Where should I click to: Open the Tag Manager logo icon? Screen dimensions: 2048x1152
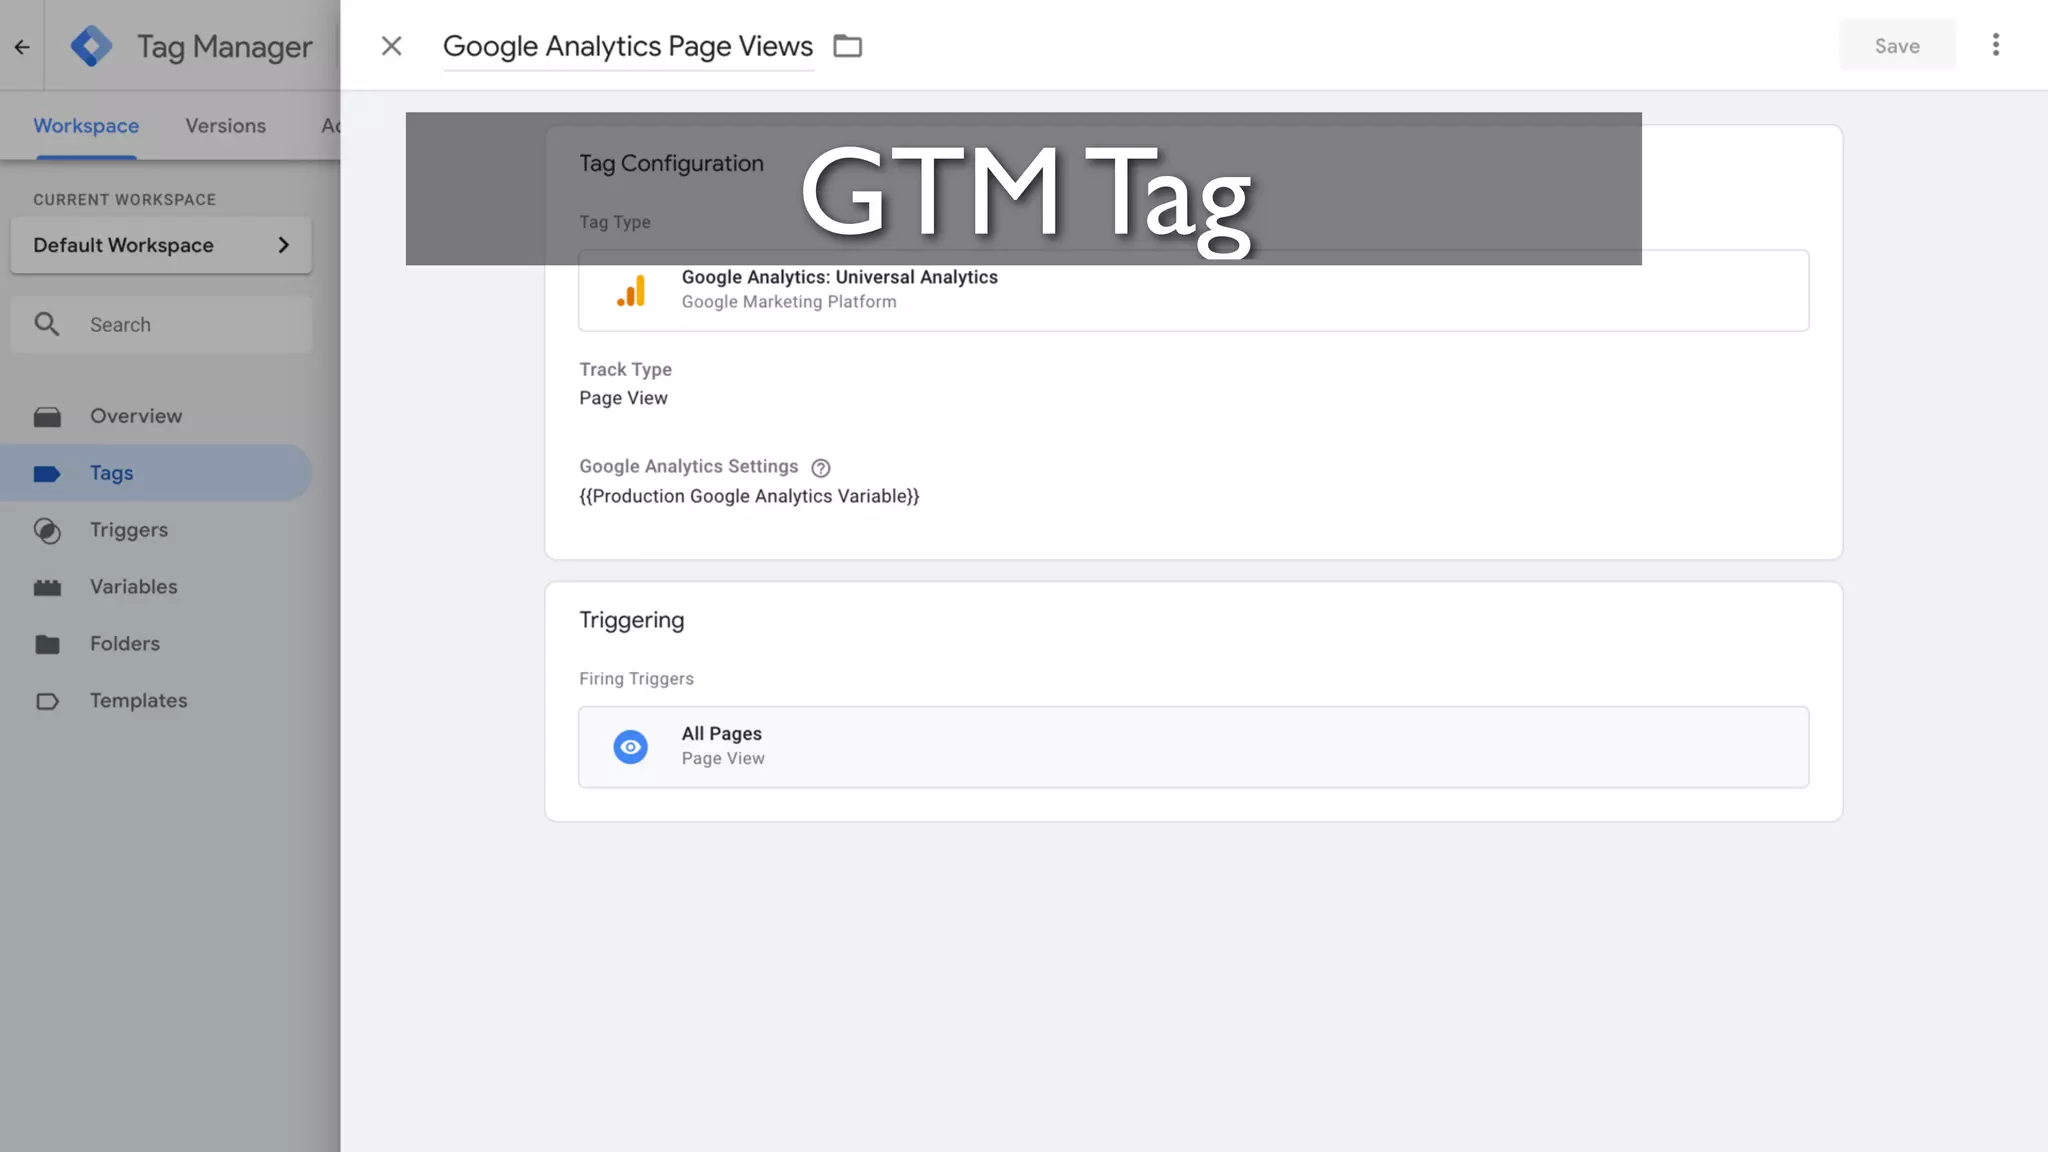coord(91,46)
